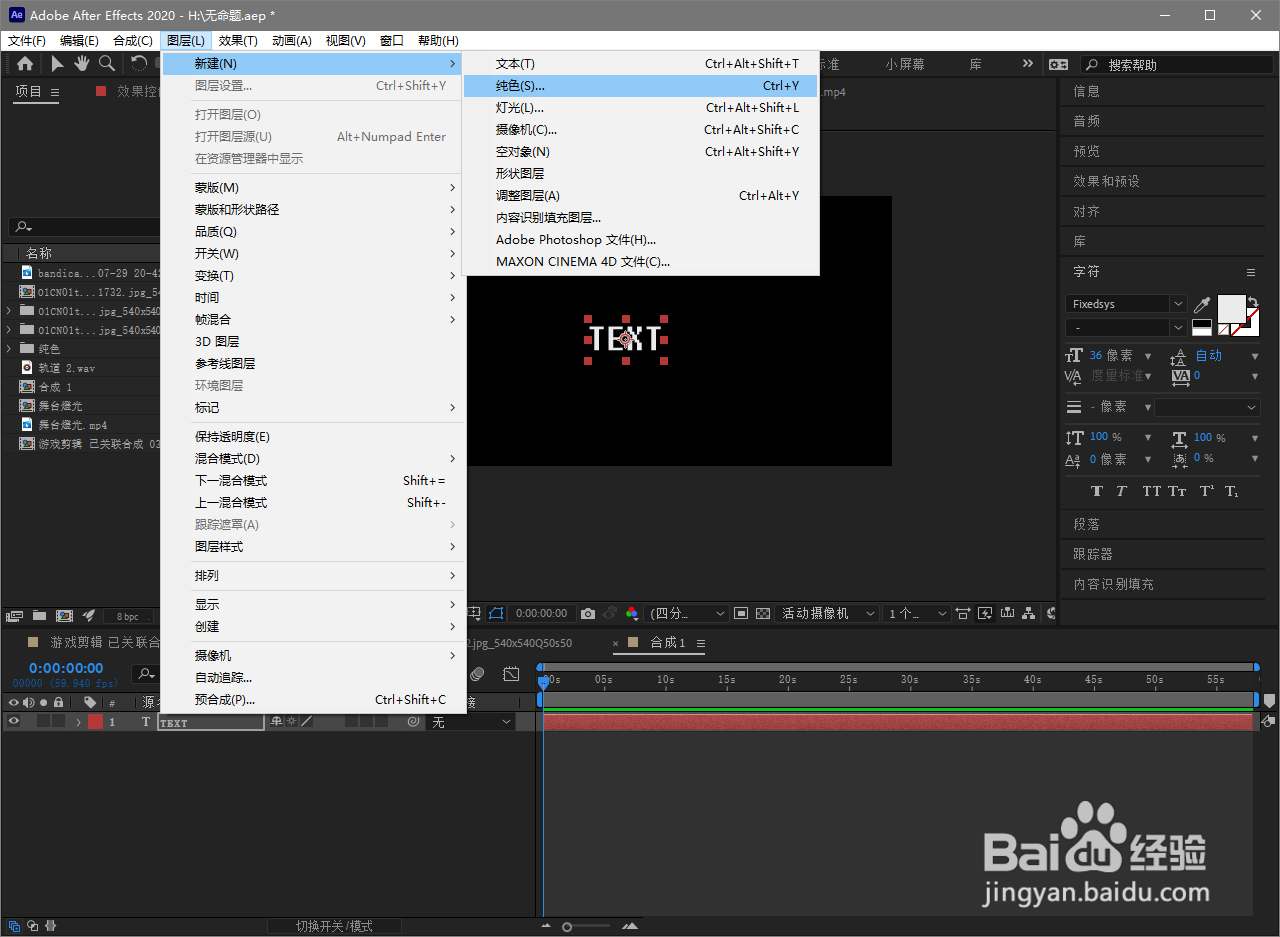Select the Hand tool in the toolbar
Screen dimensions: 1280x937
pos(83,63)
